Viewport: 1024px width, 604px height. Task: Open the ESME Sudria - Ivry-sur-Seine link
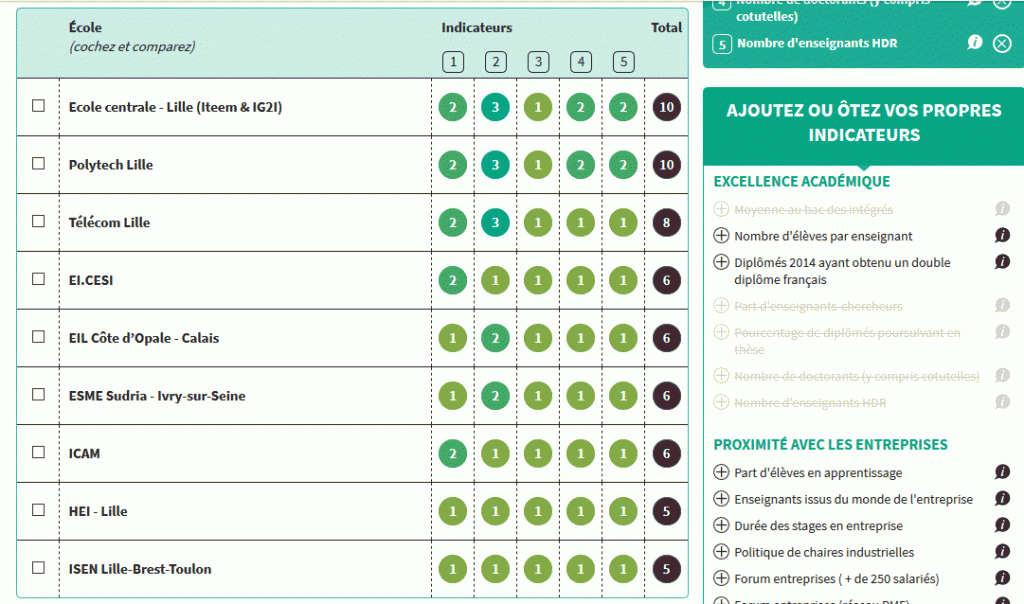(157, 396)
